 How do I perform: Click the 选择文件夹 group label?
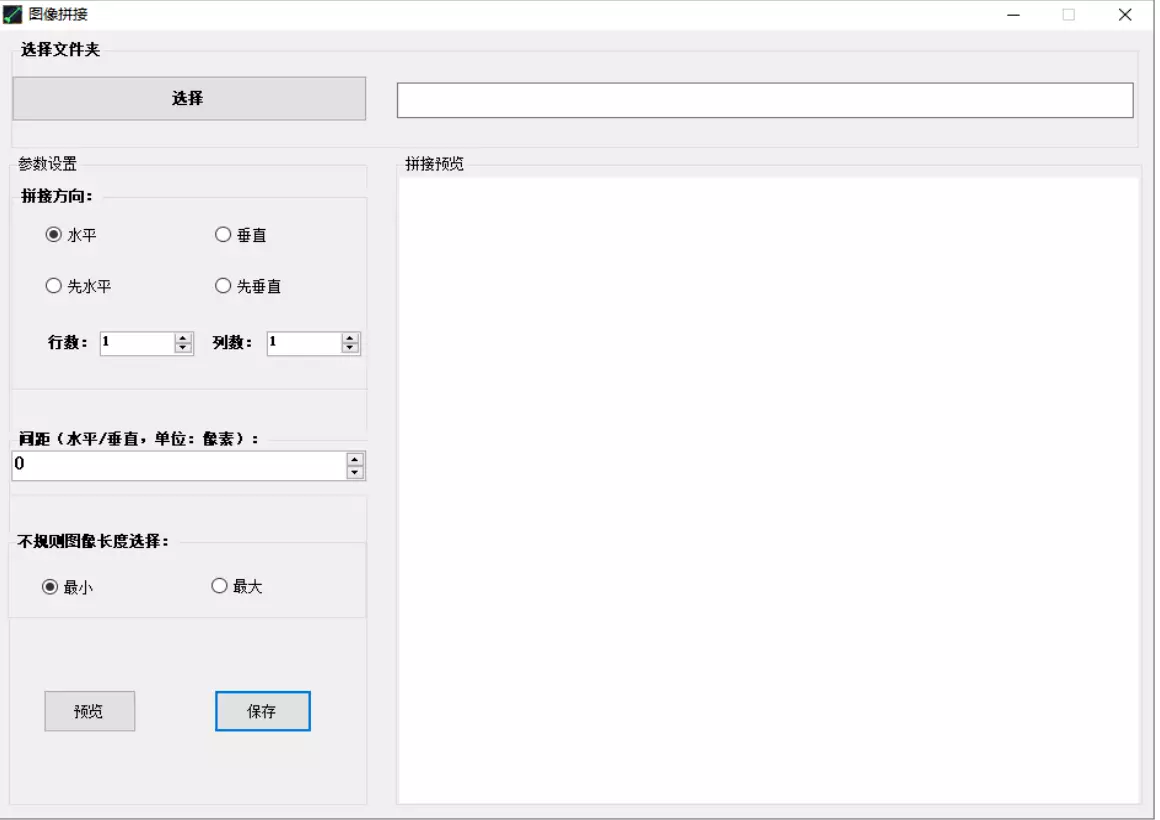61,50
